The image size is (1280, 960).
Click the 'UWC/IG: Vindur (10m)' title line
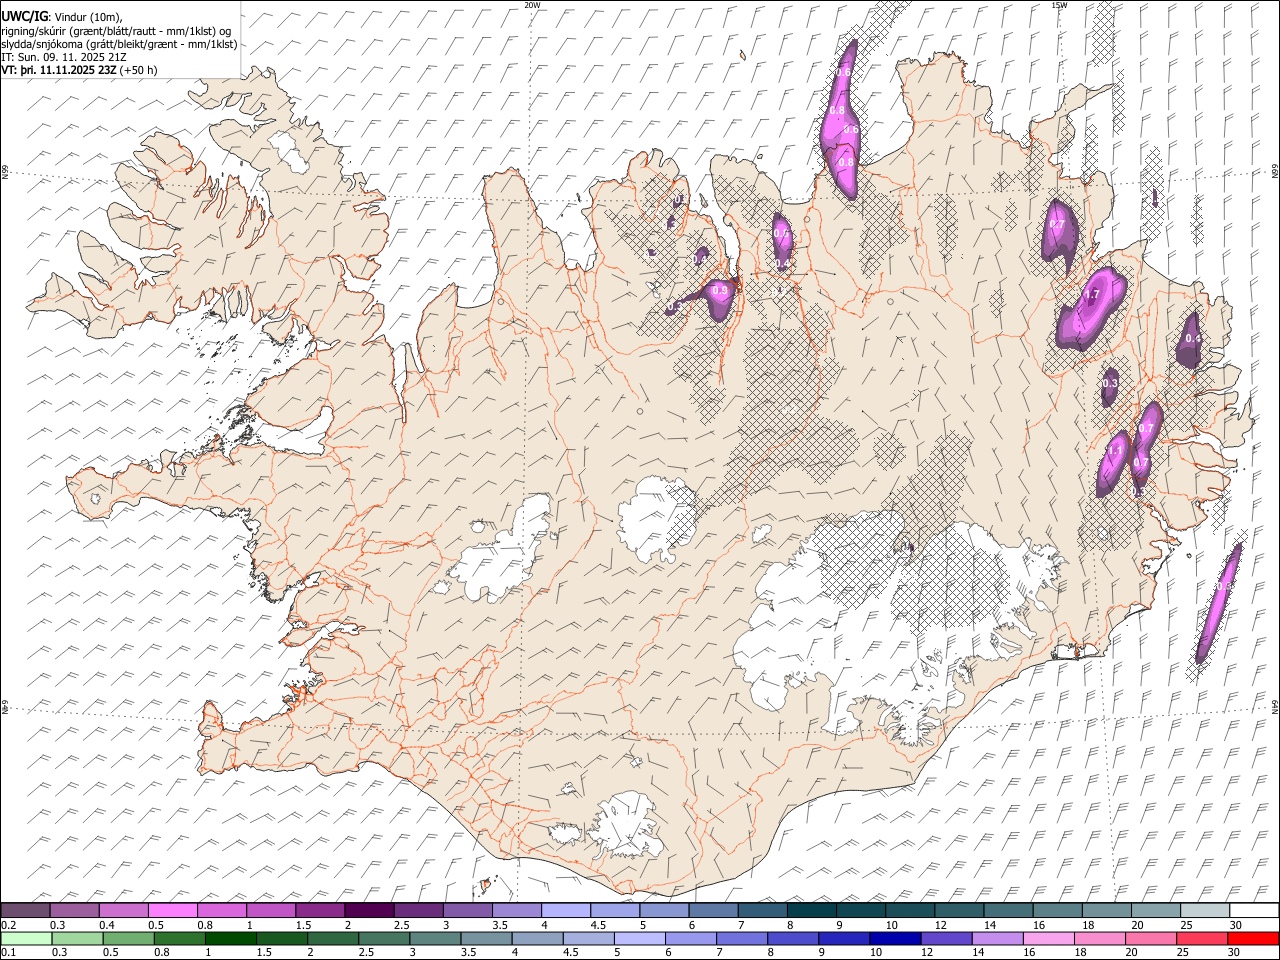pyautogui.click(x=62, y=17)
